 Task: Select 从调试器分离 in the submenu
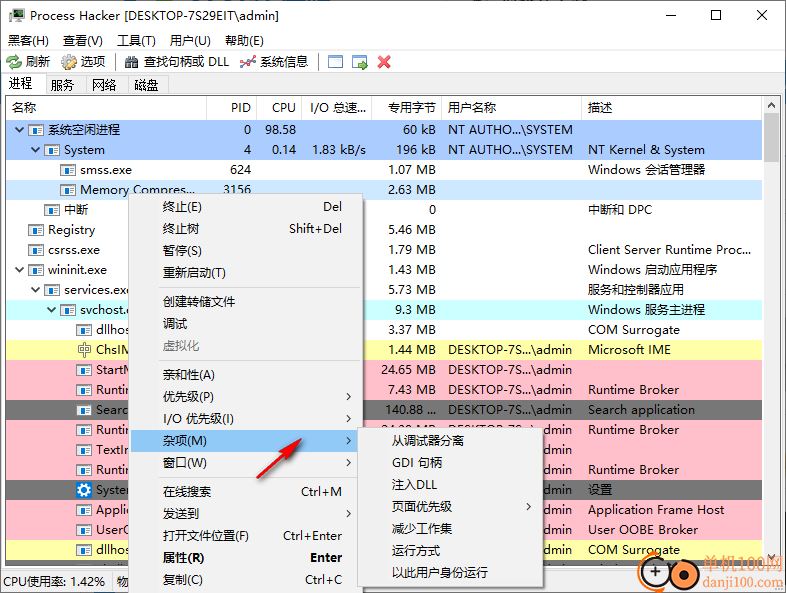pos(450,441)
